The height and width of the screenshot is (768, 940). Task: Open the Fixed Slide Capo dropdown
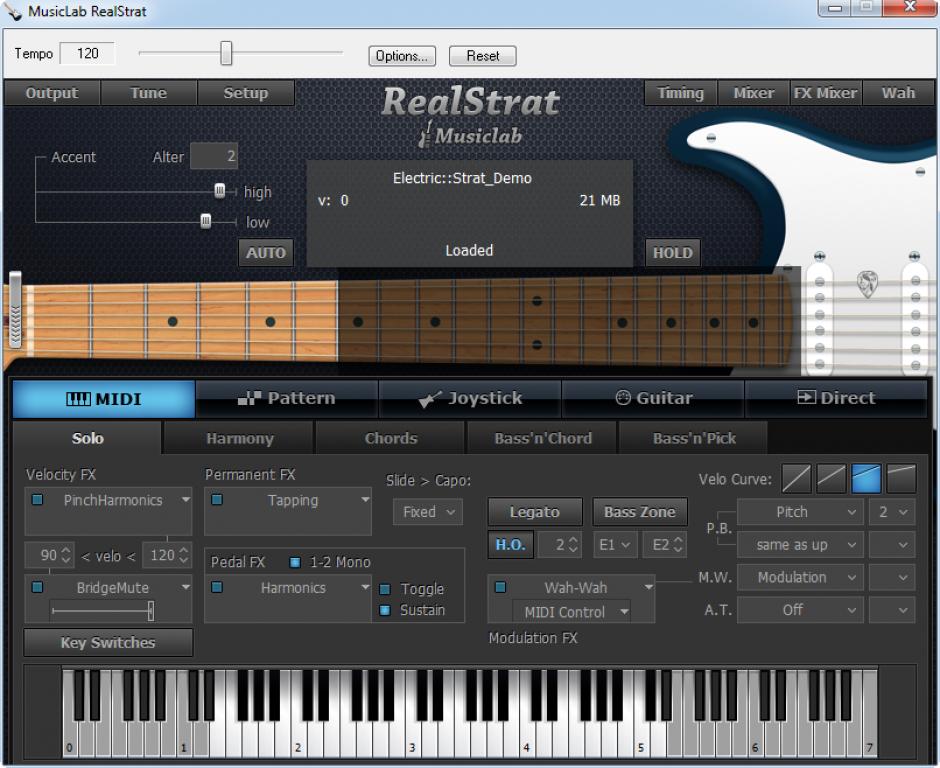tap(428, 512)
